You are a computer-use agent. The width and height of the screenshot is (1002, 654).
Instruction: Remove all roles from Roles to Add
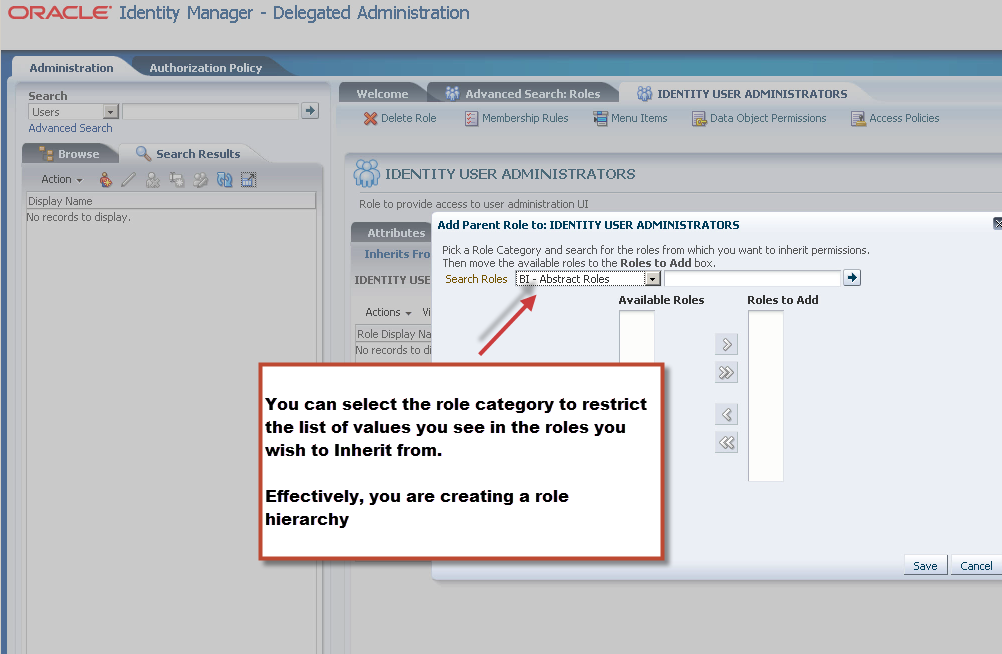[727, 442]
